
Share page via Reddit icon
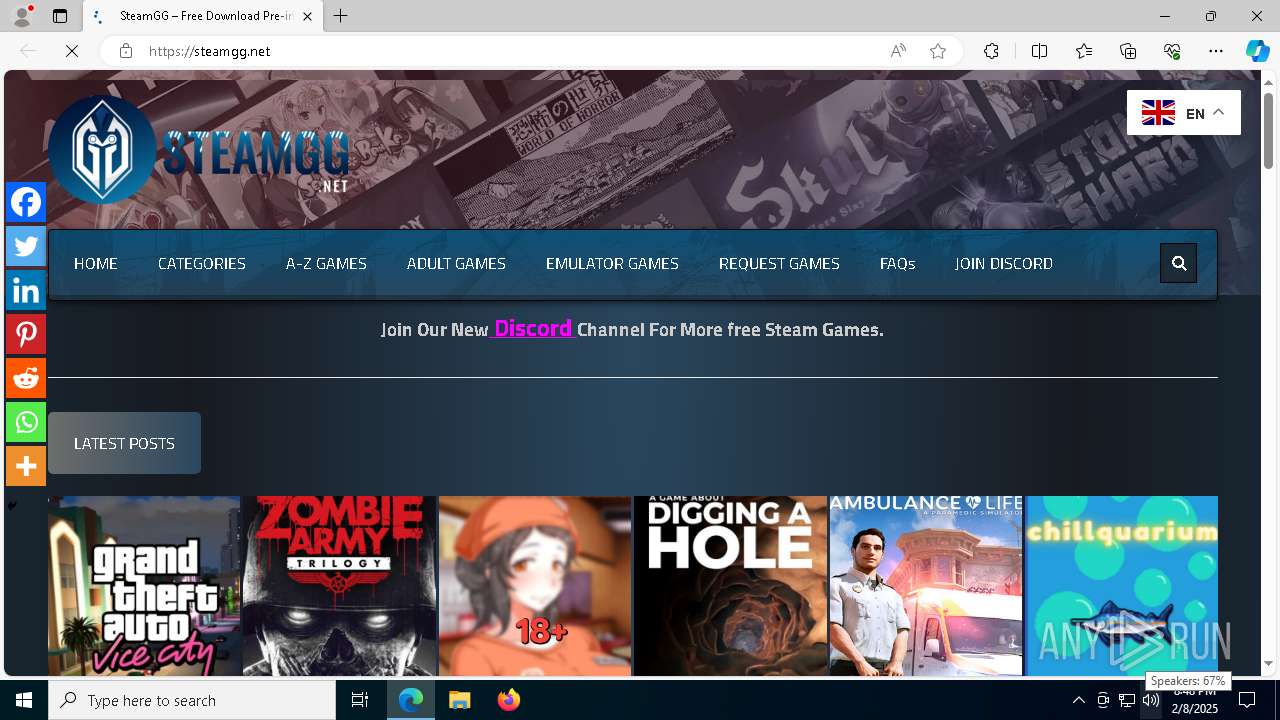pos(26,378)
